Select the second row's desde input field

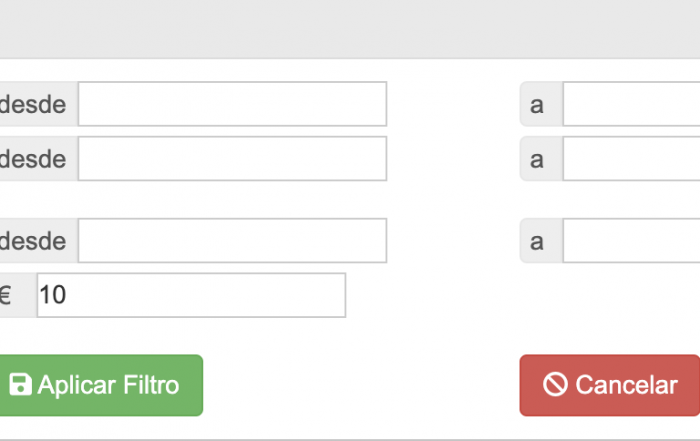232,159
